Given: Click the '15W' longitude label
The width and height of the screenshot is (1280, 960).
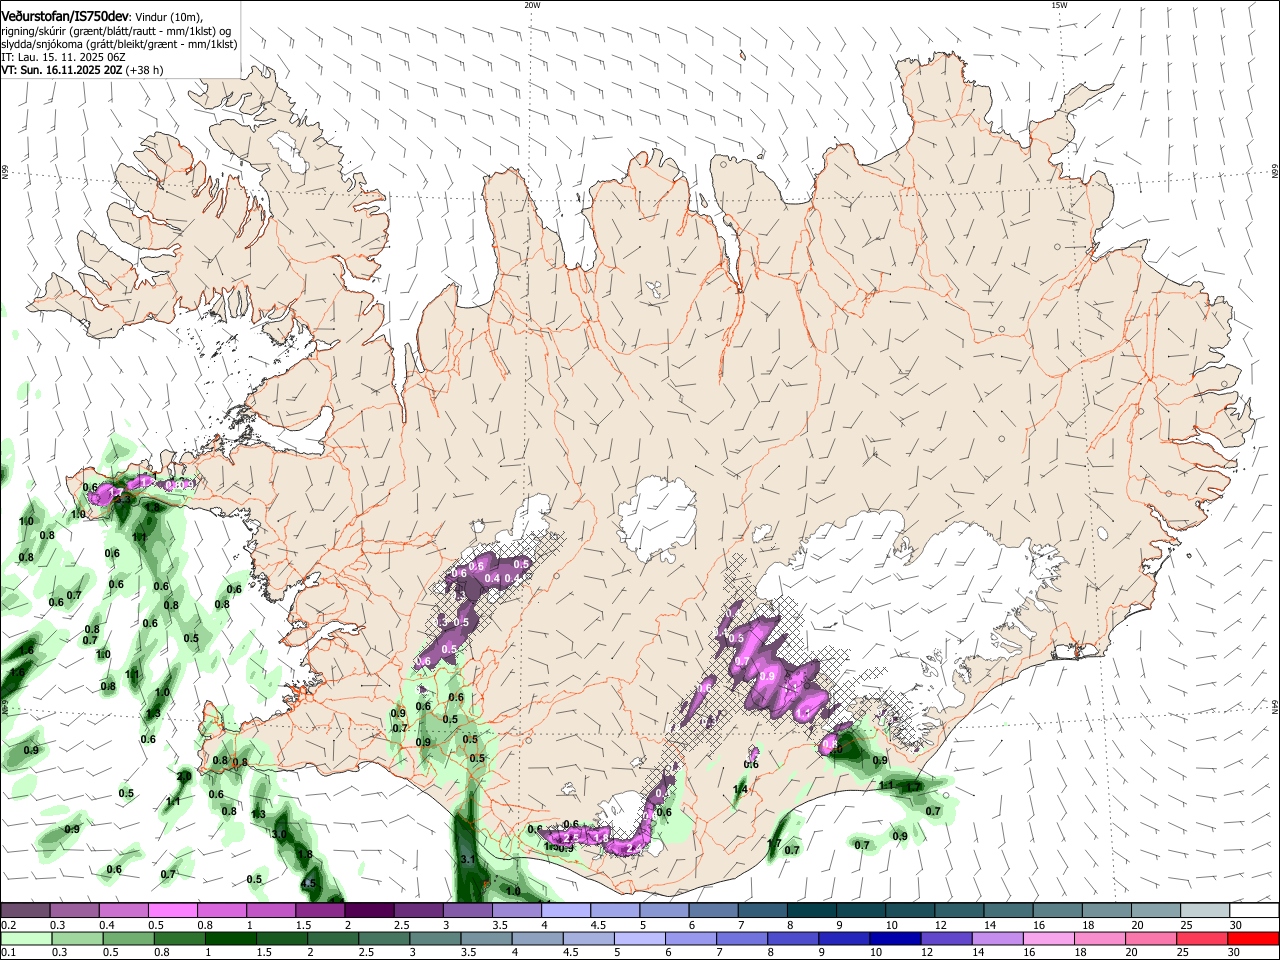Looking at the screenshot, I should pyautogui.click(x=1059, y=5).
